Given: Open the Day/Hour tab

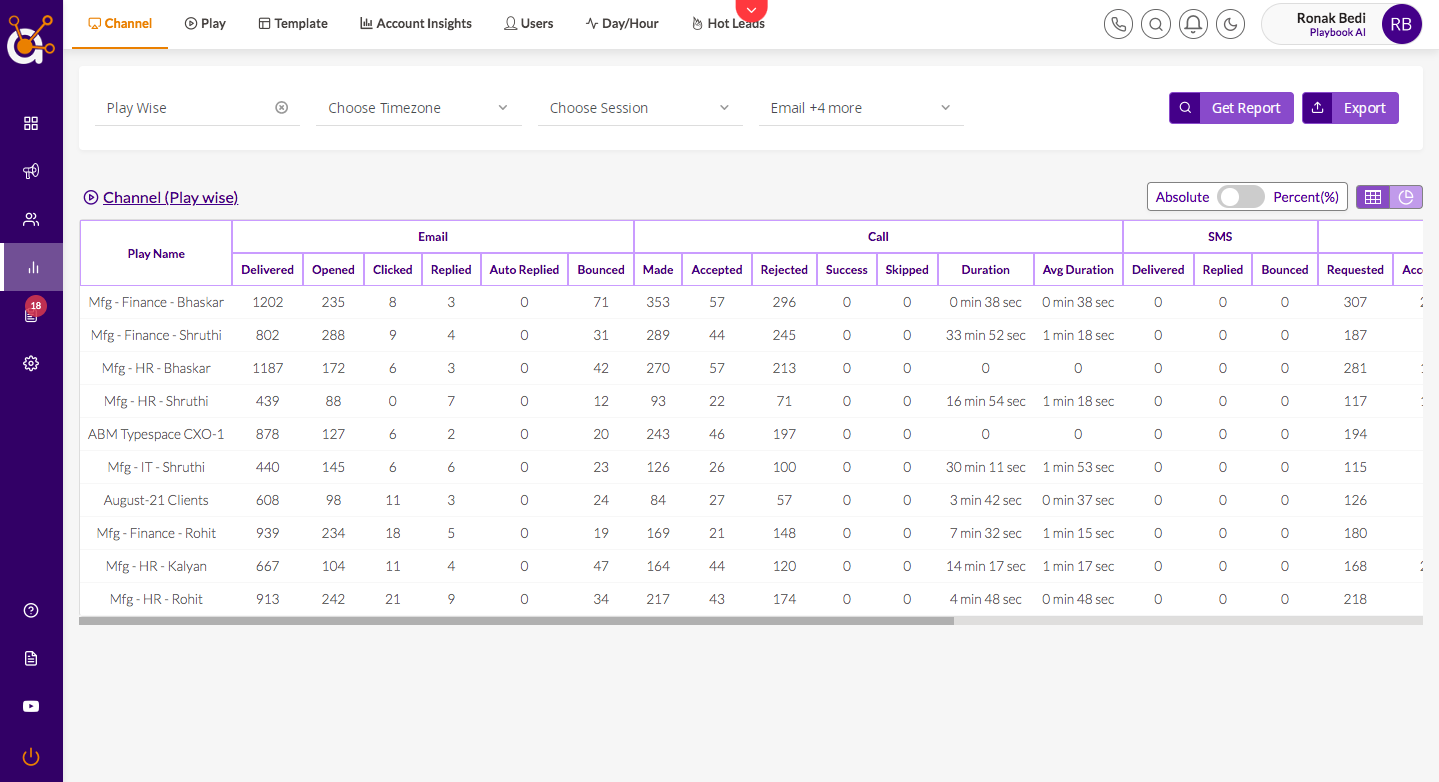Looking at the screenshot, I should [x=622, y=23].
